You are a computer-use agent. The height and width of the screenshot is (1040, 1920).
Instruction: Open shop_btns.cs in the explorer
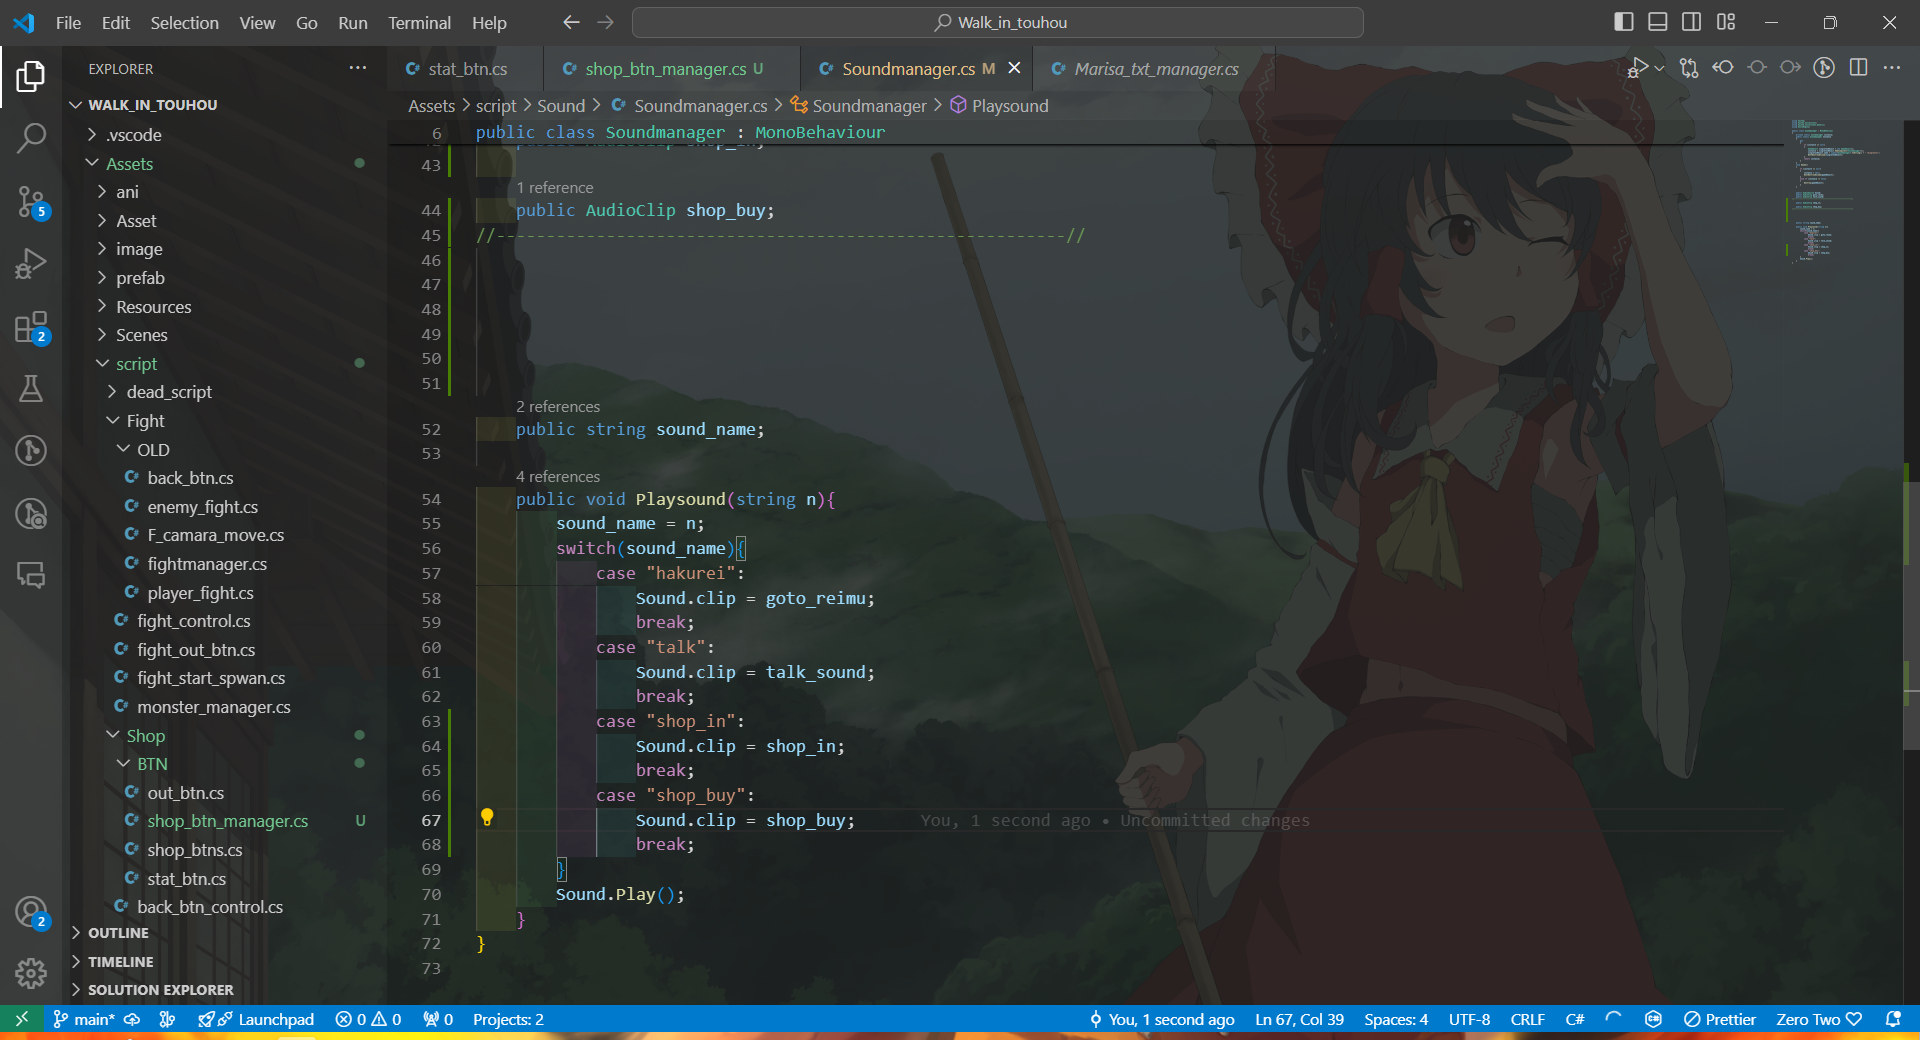tap(195, 850)
